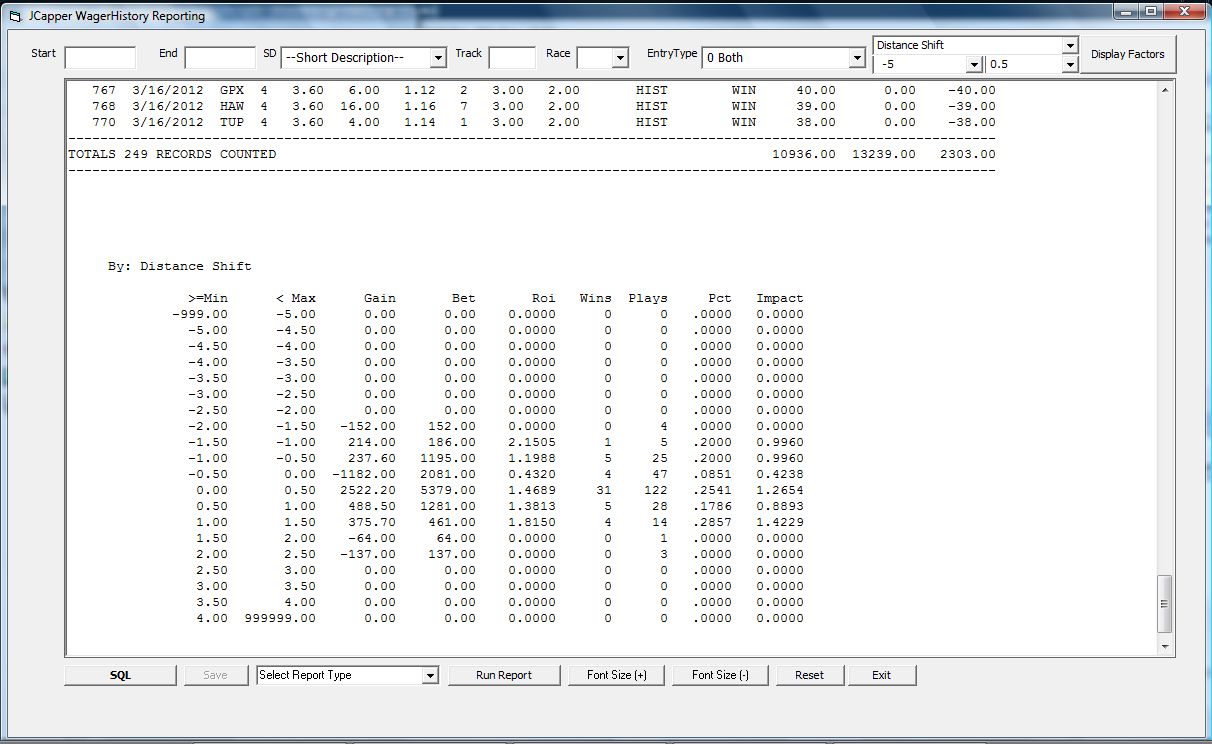Click the impact value 0.4238
The height and width of the screenshot is (744, 1212).
point(780,474)
